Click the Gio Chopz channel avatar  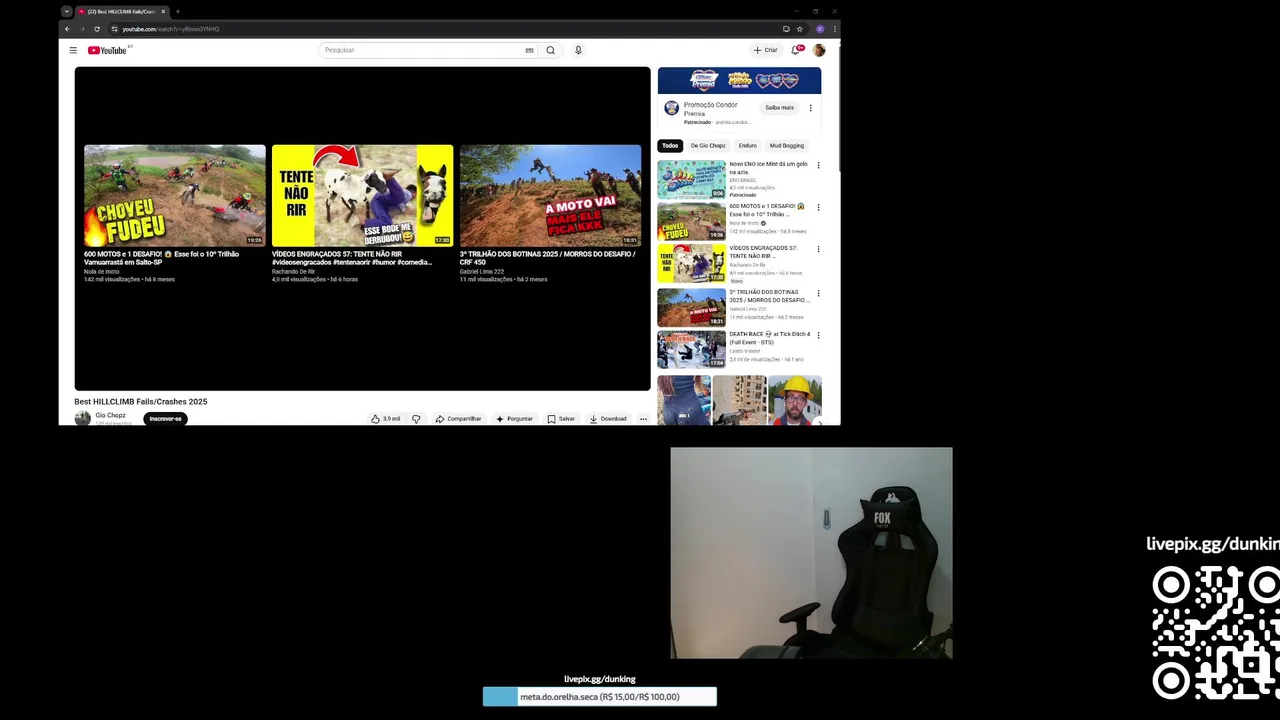click(83, 419)
